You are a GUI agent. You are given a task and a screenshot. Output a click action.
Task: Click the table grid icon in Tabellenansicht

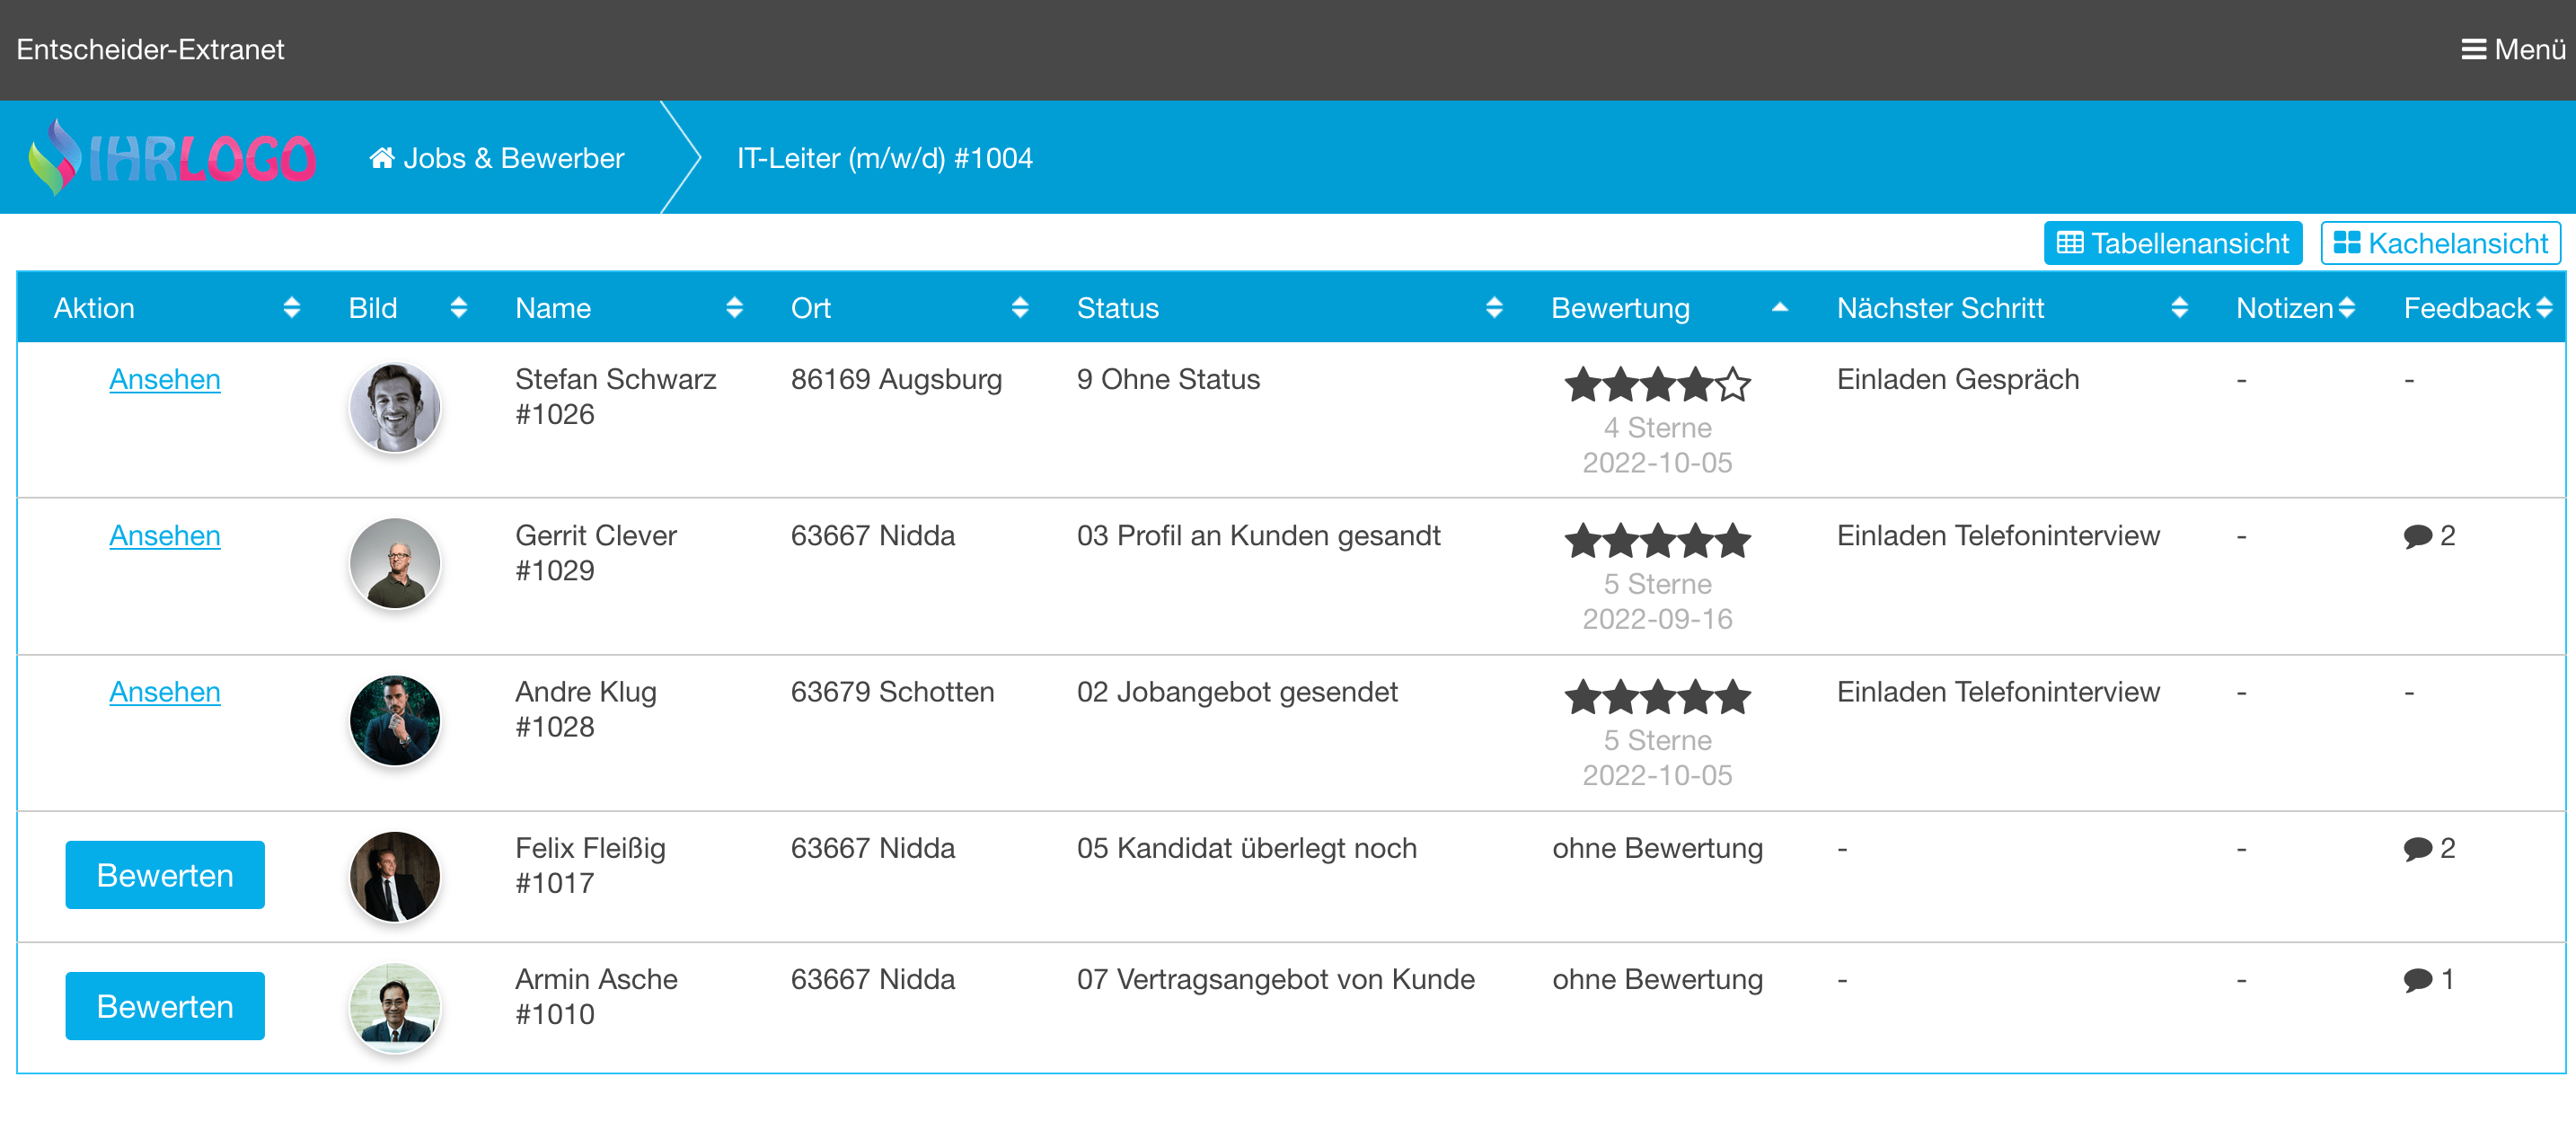click(2069, 243)
